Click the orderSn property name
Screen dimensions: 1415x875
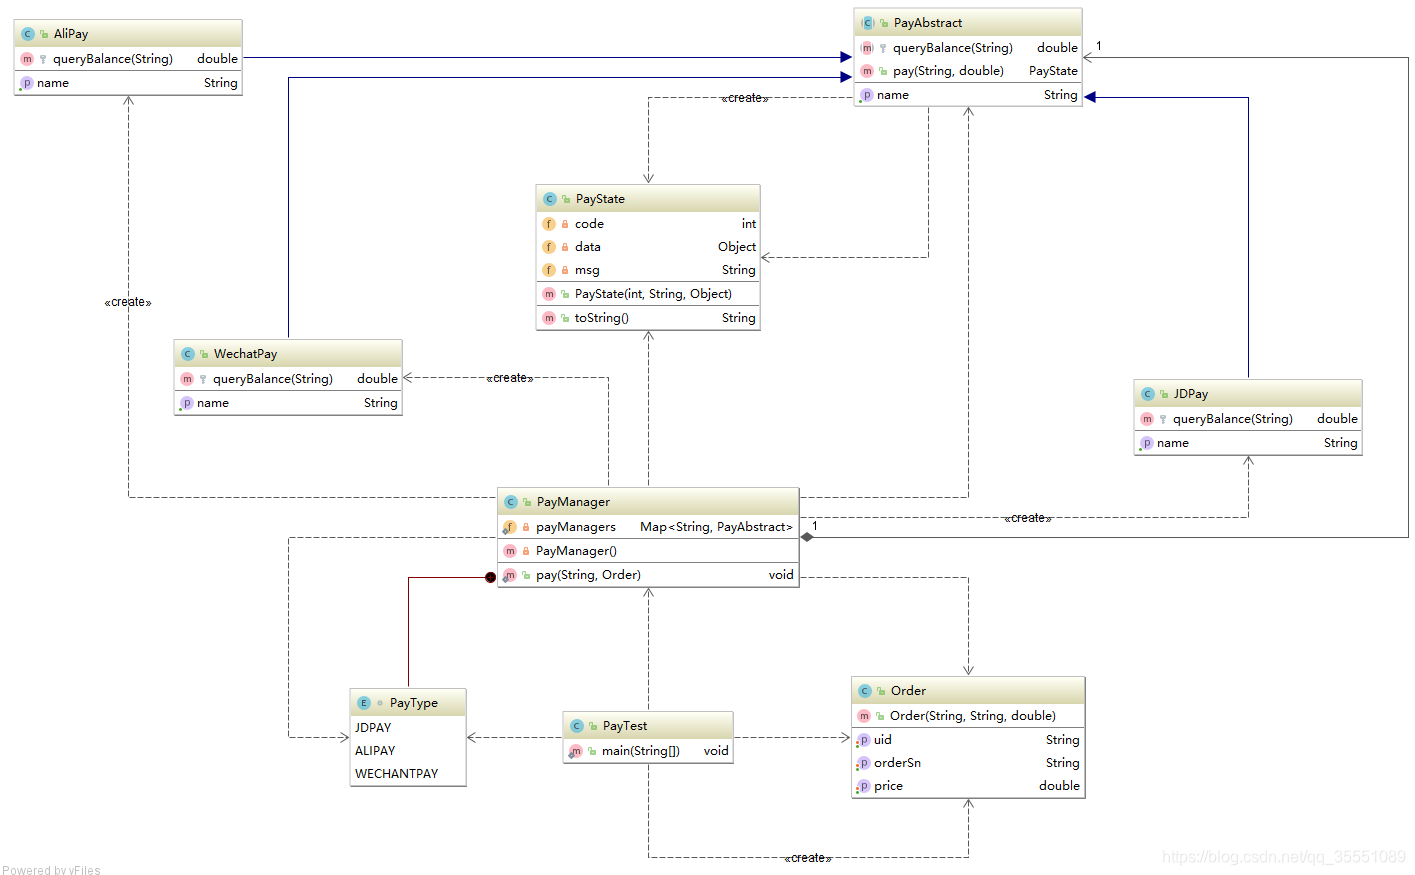click(897, 763)
